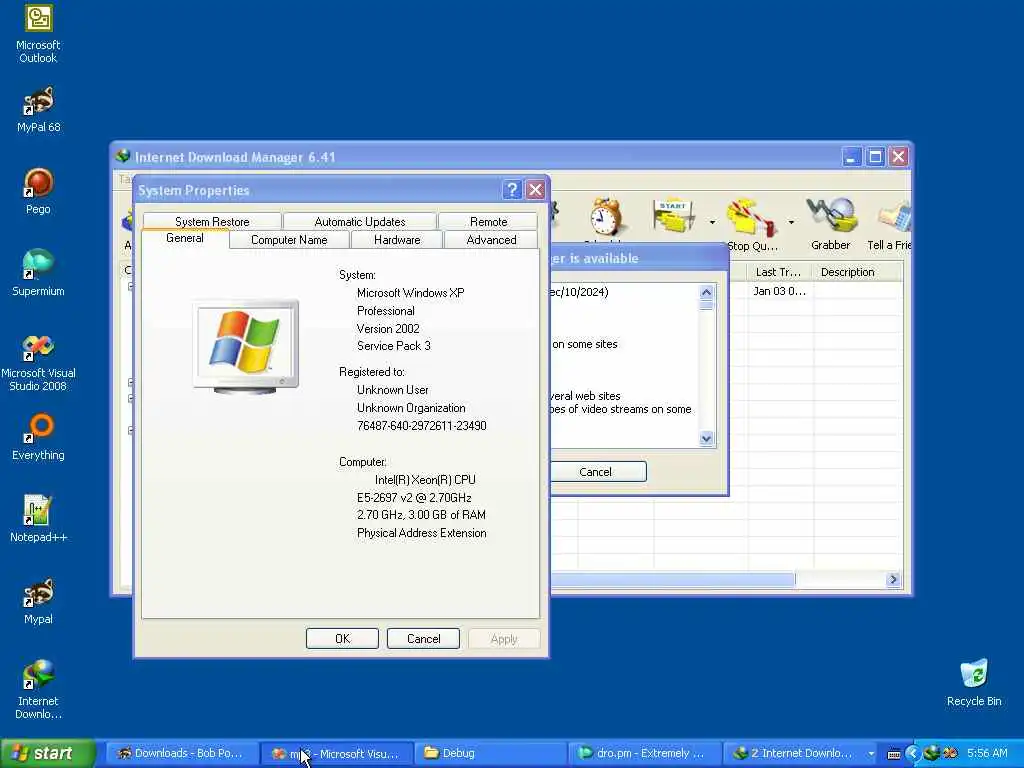
Task: Click the Last Try column header
Action: tap(778, 272)
